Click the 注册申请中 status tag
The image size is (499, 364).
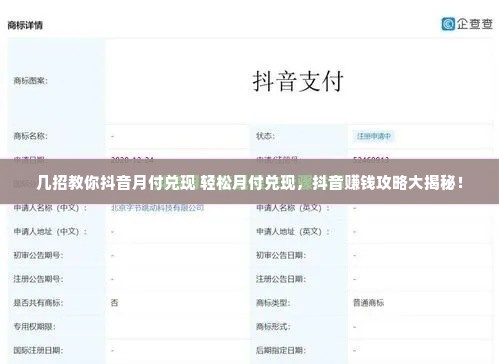(374, 136)
